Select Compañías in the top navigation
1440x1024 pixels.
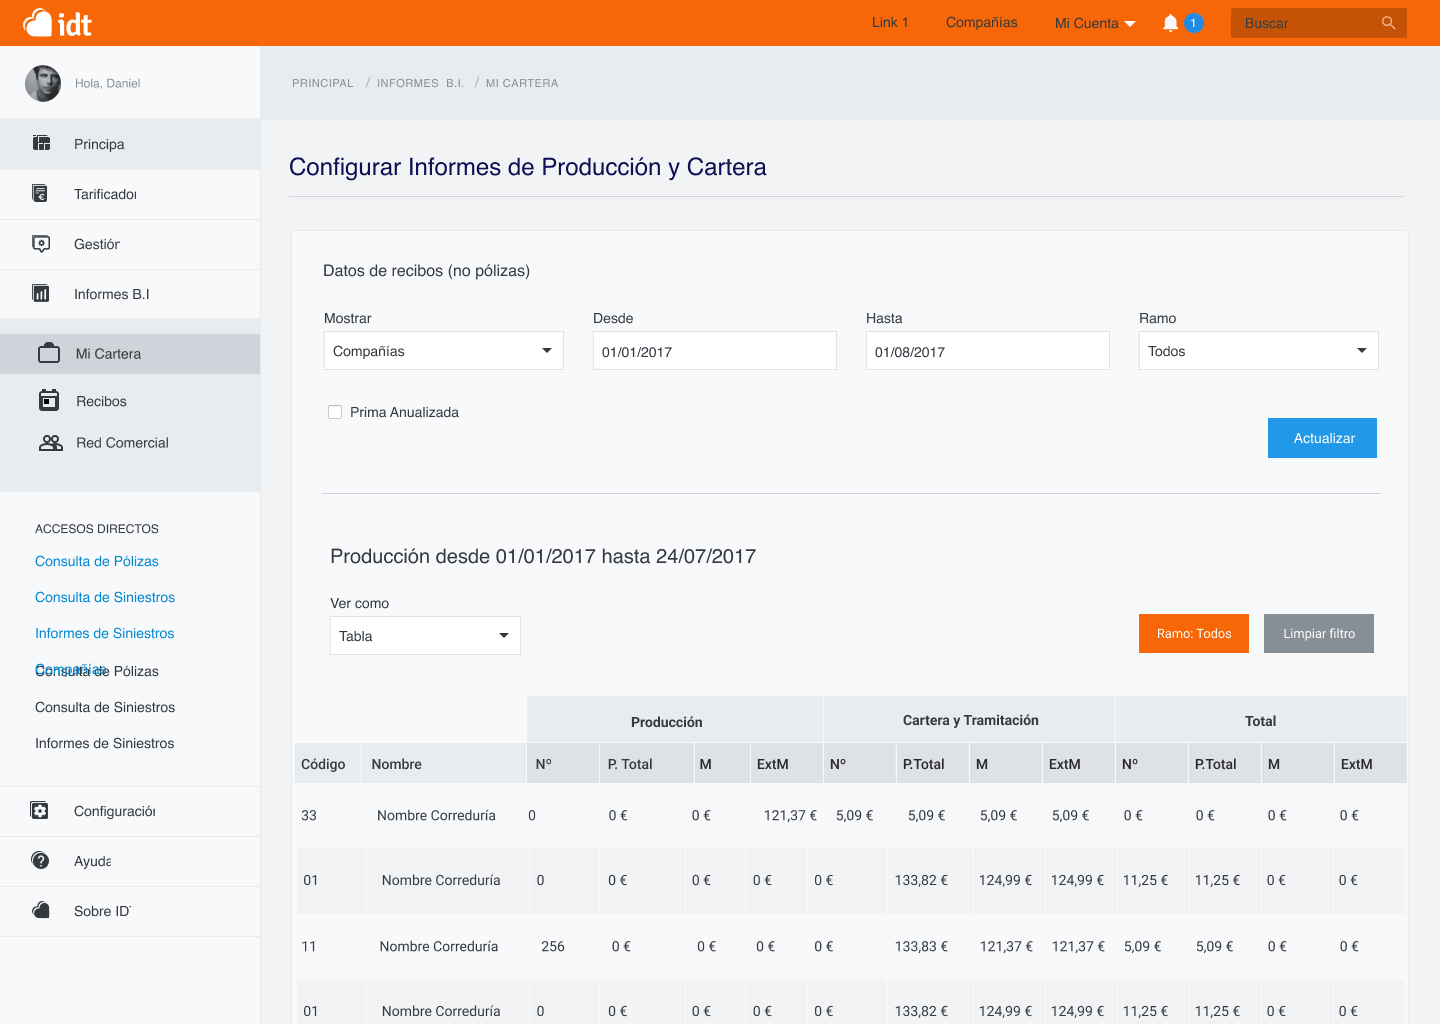click(981, 23)
